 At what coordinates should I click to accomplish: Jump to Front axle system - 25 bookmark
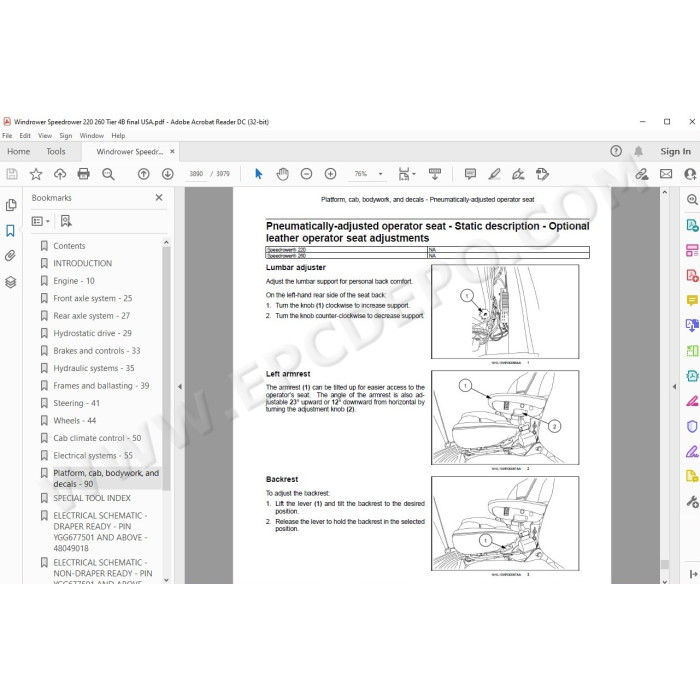(92, 298)
